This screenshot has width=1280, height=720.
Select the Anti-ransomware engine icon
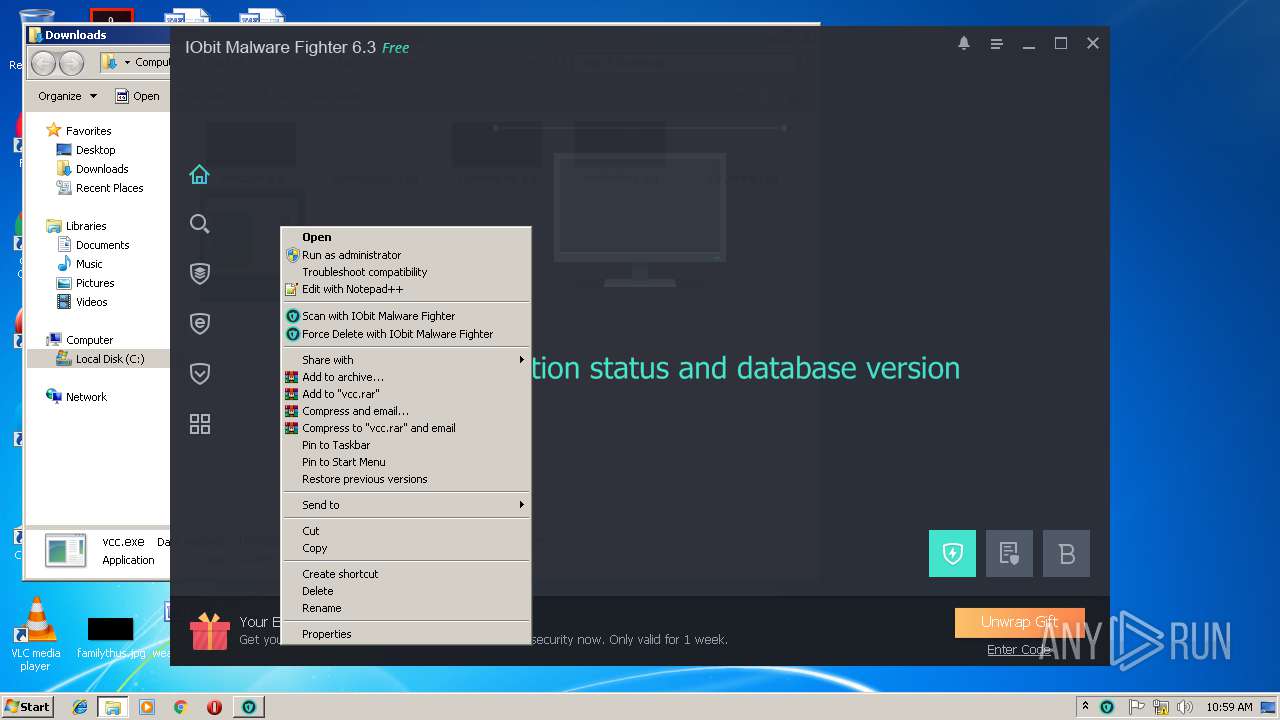[1009, 553]
